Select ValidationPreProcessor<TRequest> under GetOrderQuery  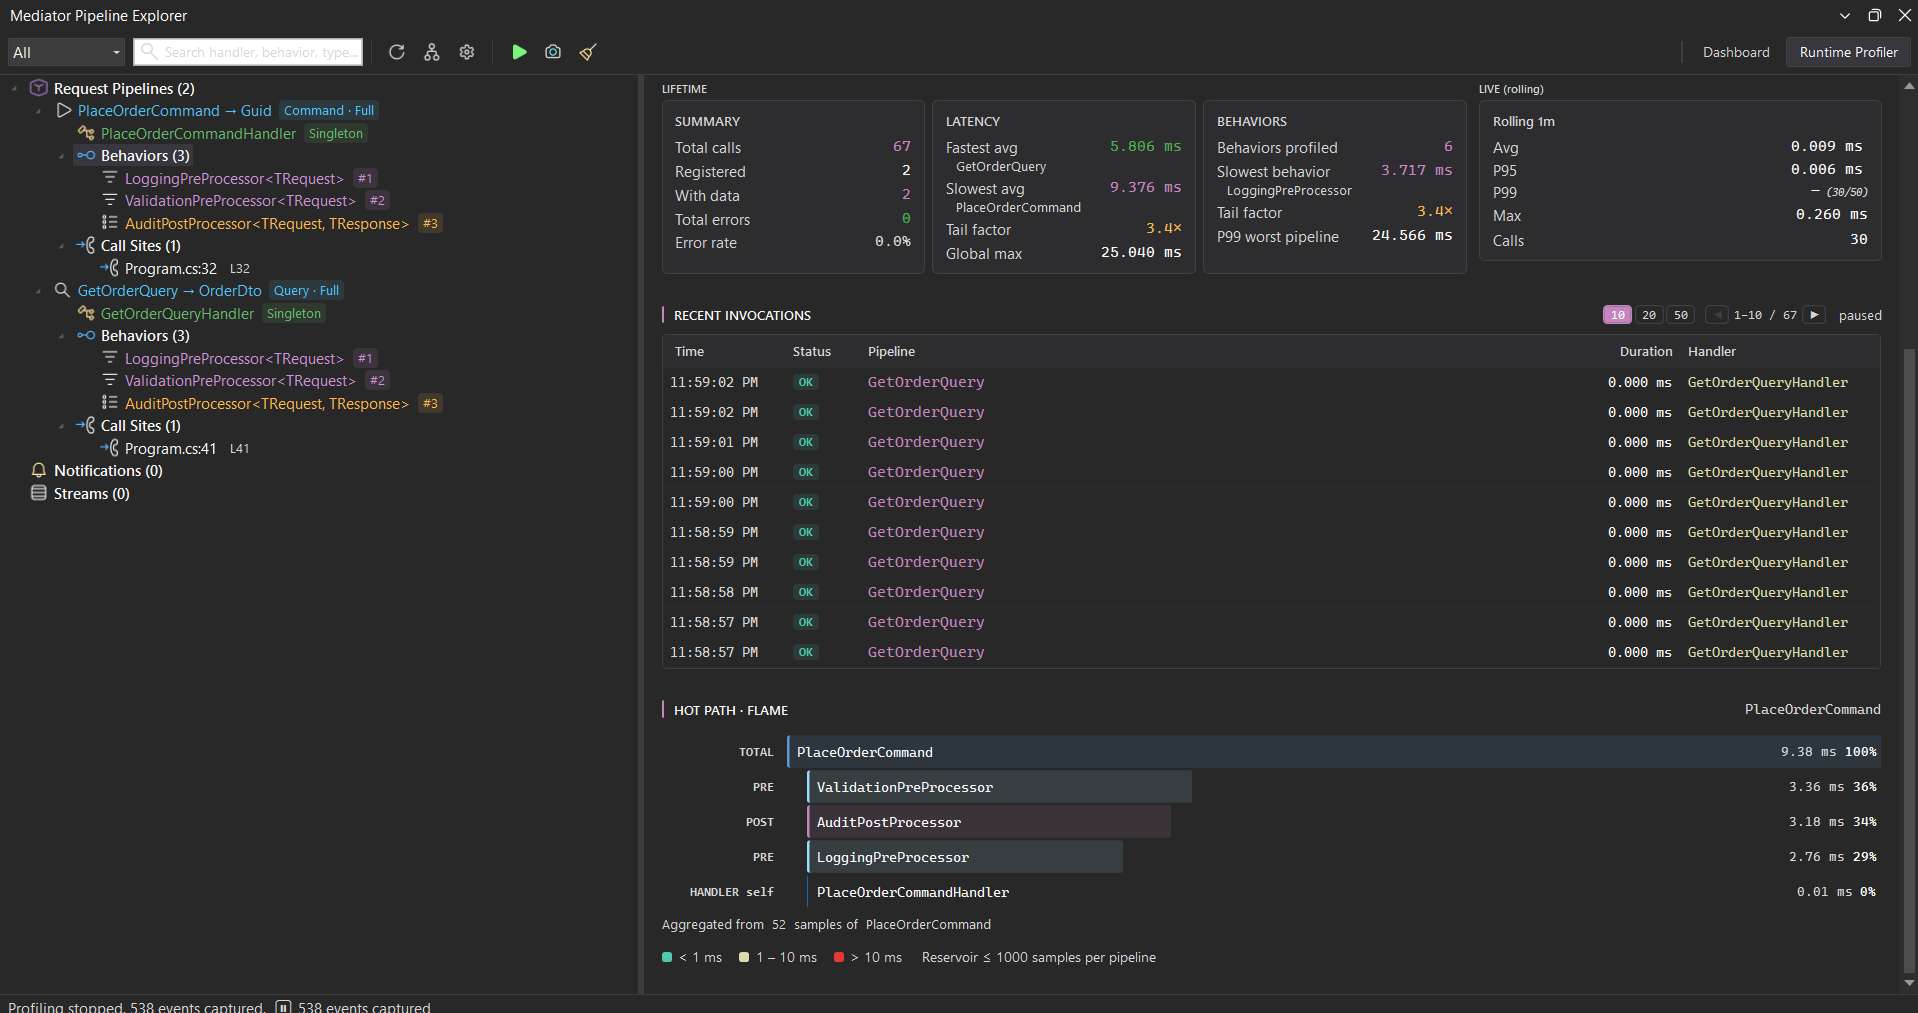[240, 381]
